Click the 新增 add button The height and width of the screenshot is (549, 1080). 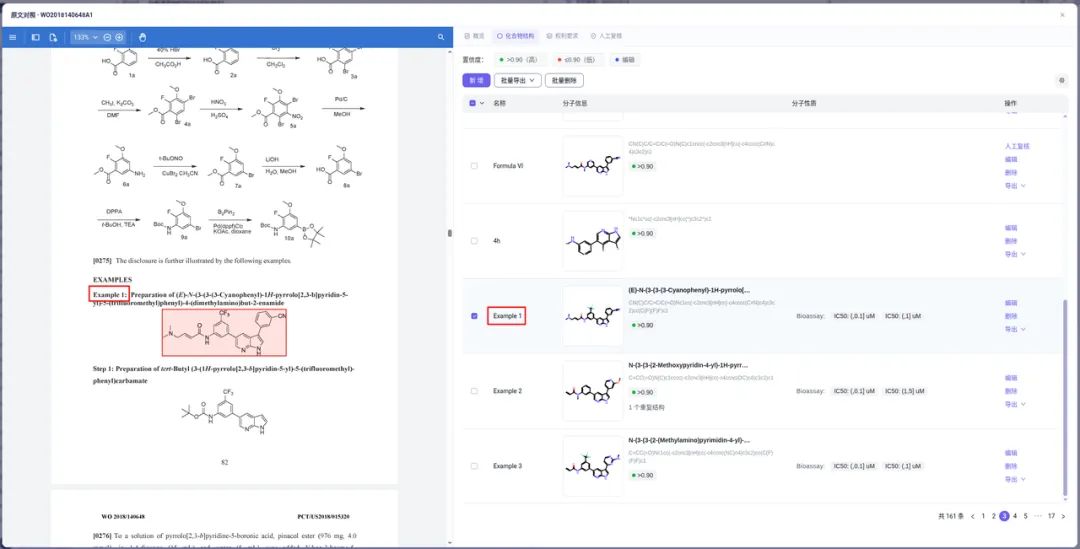tap(476, 81)
